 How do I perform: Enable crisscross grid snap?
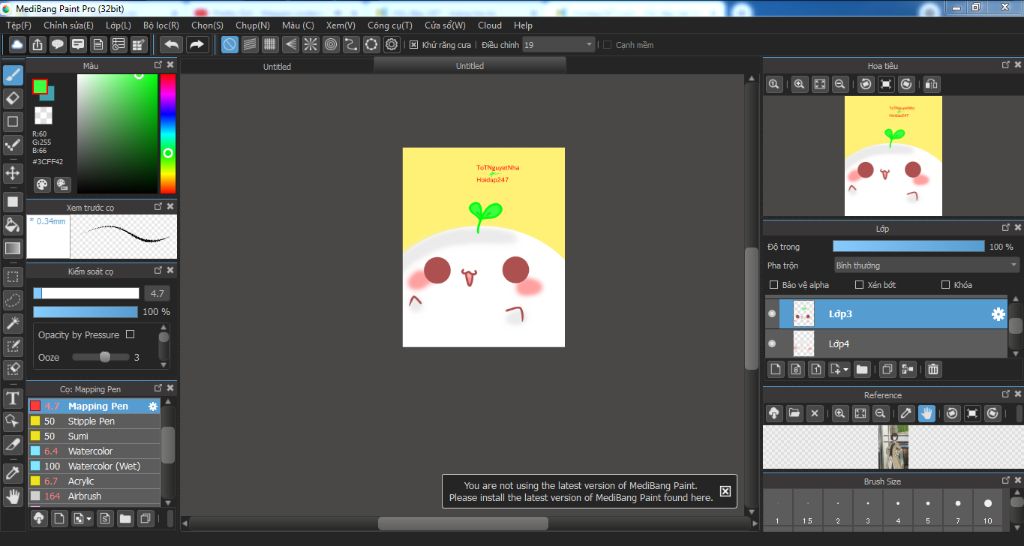(x=270, y=44)
